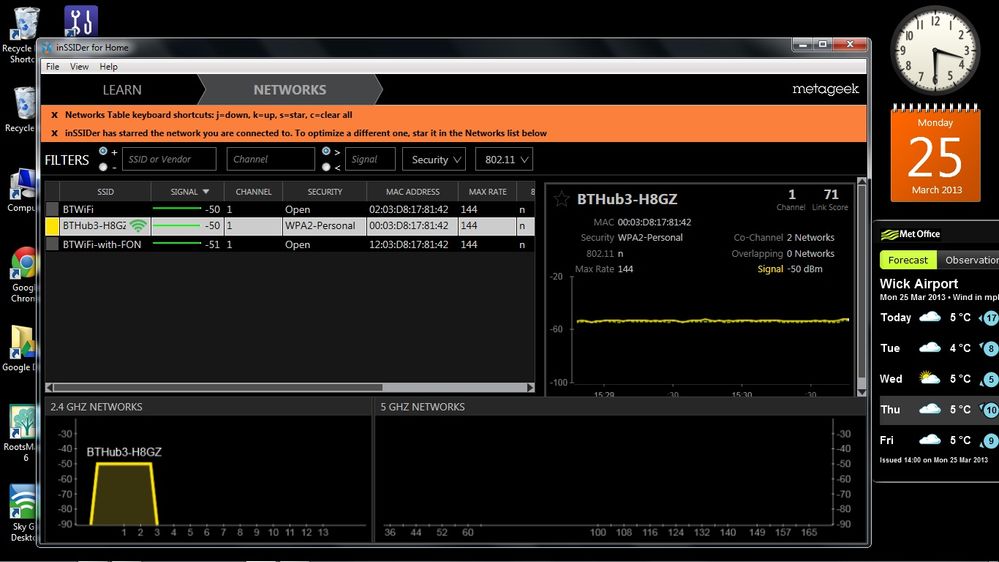The height and width of the screenshot is (562, 999).
Task: Click right arrow of table horizontal scrollbar
Action: point(530,387)
